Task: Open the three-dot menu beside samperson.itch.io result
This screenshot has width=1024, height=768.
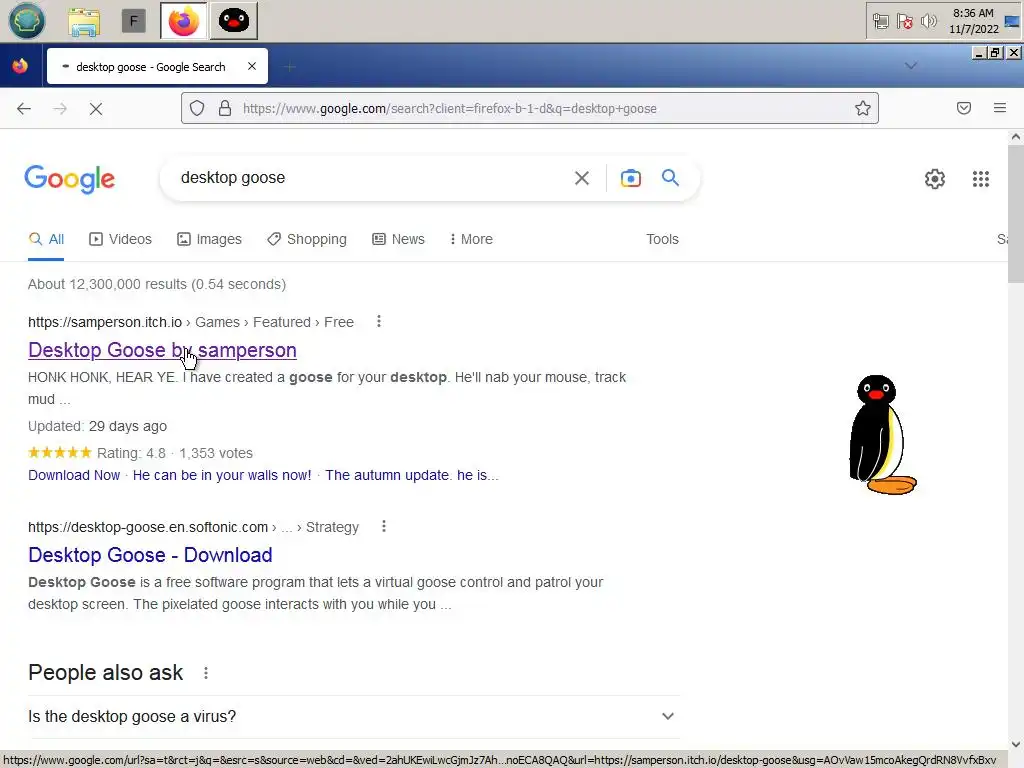Action: pos(379,321)
